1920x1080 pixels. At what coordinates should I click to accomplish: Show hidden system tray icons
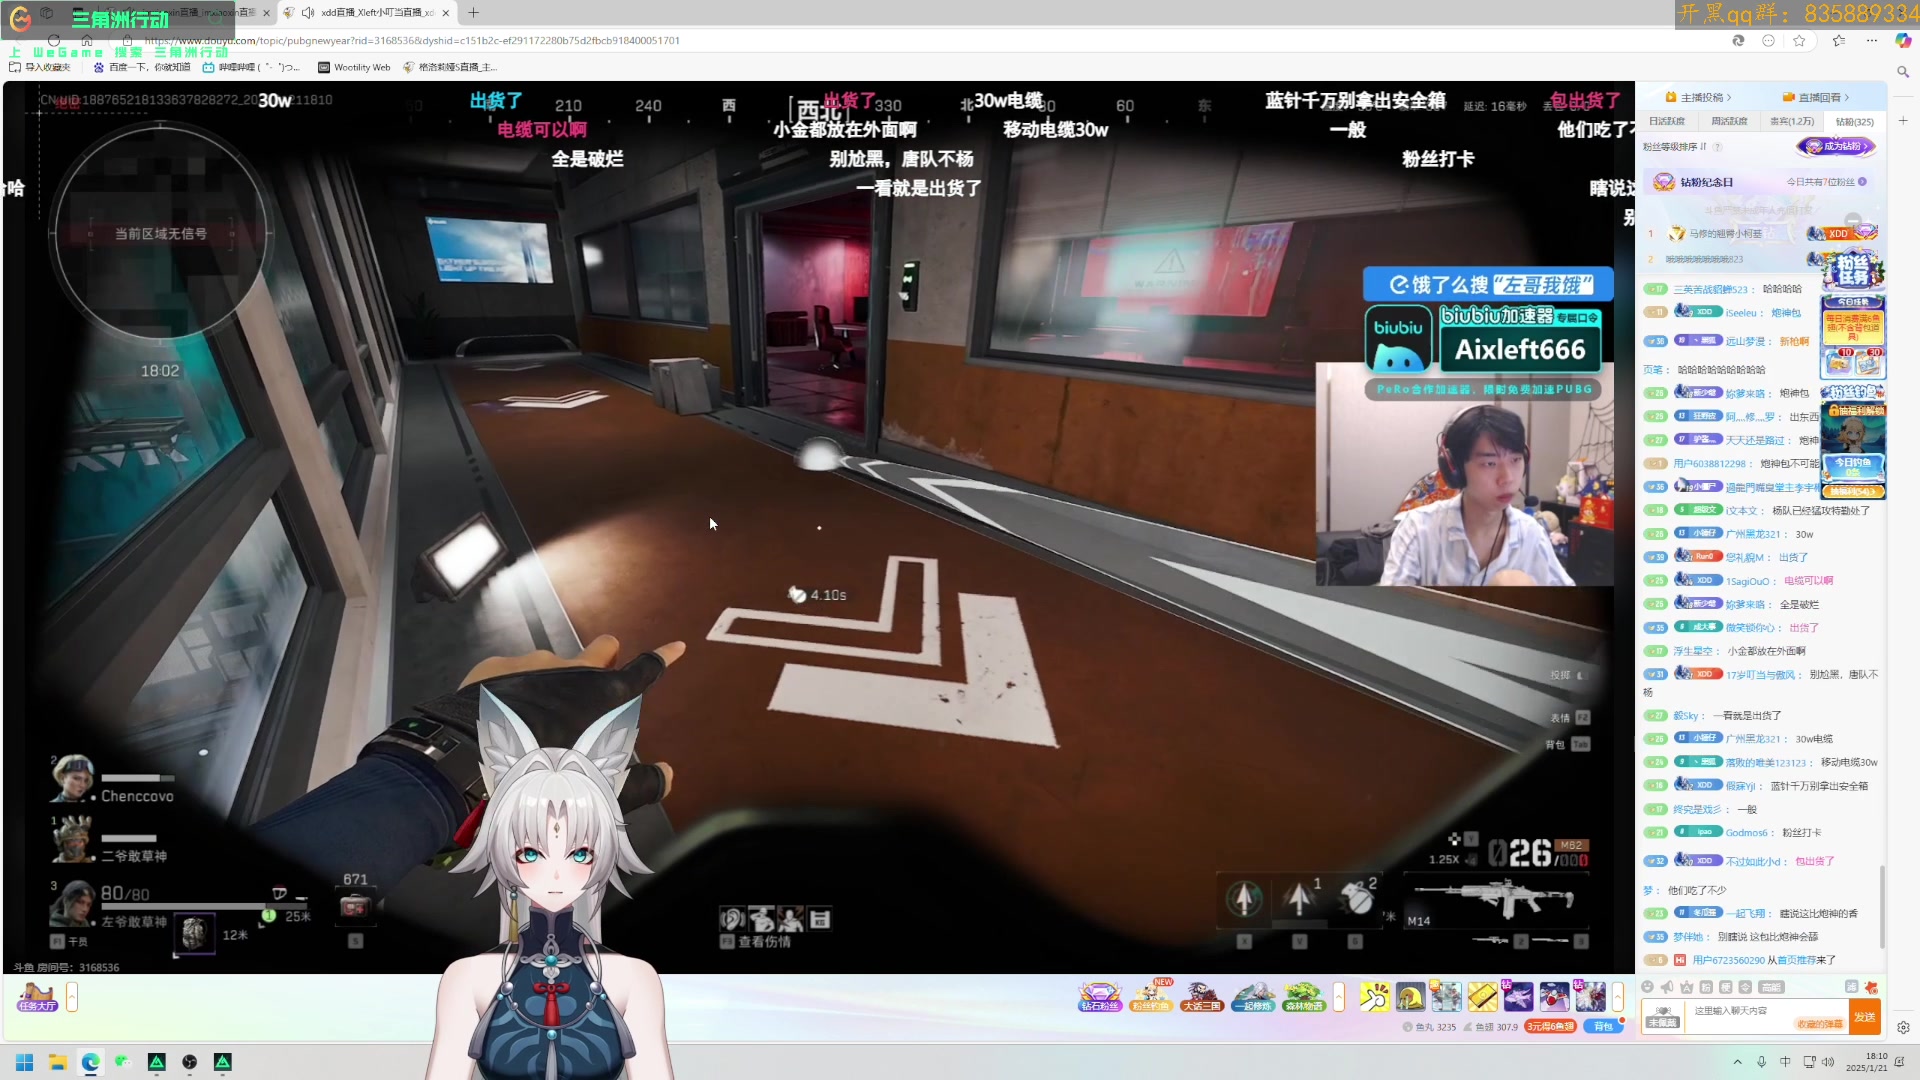click(x=1738, y=1062)
